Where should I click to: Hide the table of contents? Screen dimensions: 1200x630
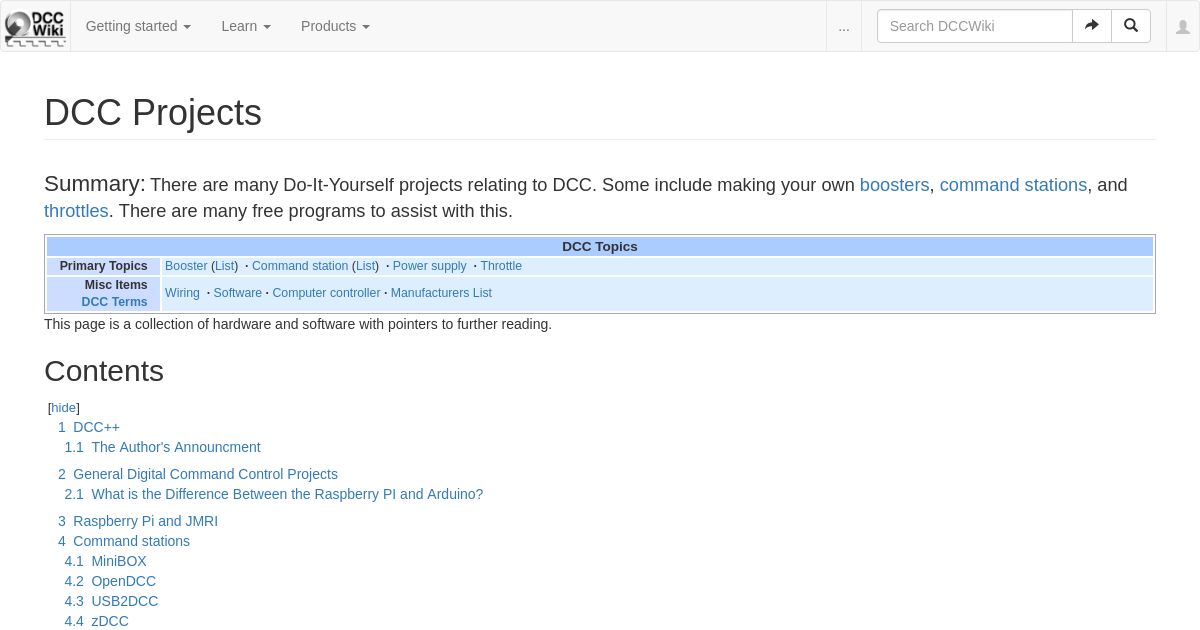coord(63,408)
